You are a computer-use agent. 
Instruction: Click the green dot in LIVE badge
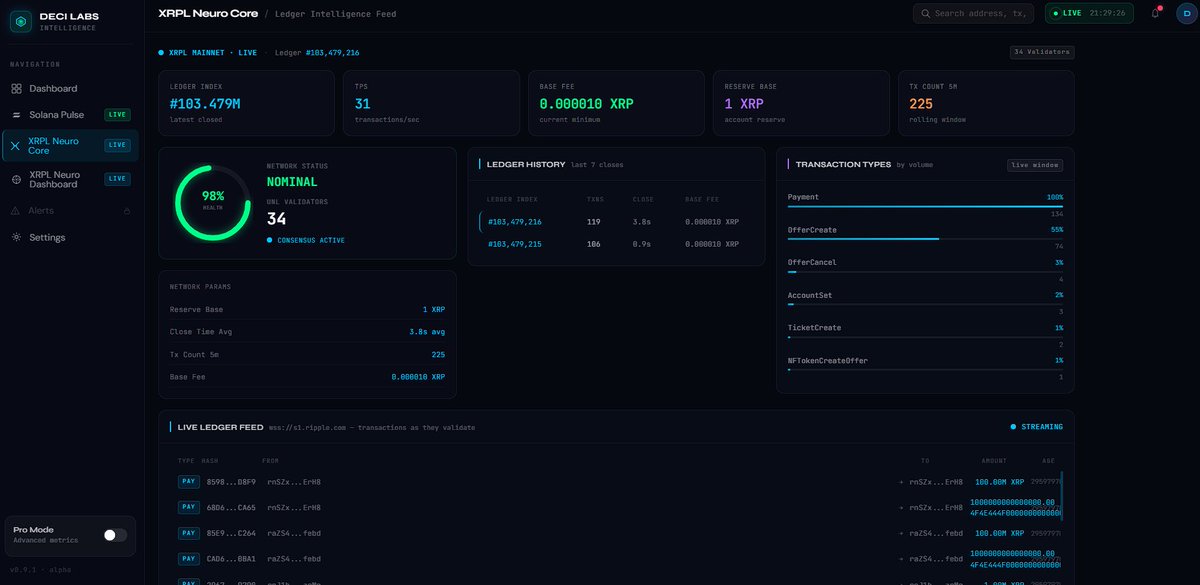[x=1055, y=14]
